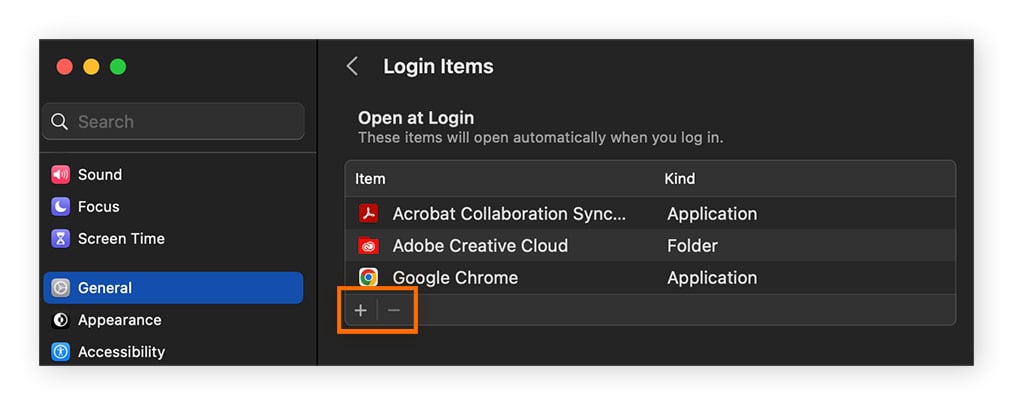Click the Login Items title
The width and height of the screenshot is (1013, 405).
click(438, 66)
